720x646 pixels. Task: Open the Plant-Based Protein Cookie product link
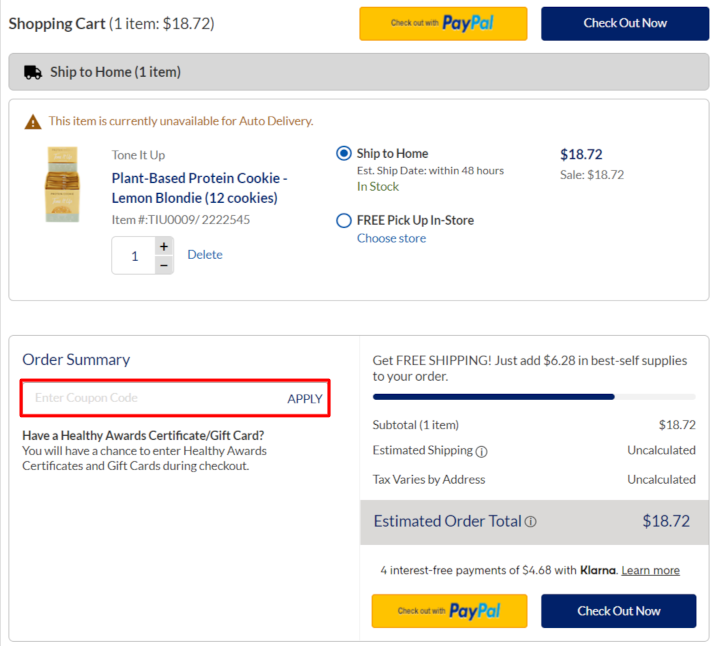(x=199, y=188)
